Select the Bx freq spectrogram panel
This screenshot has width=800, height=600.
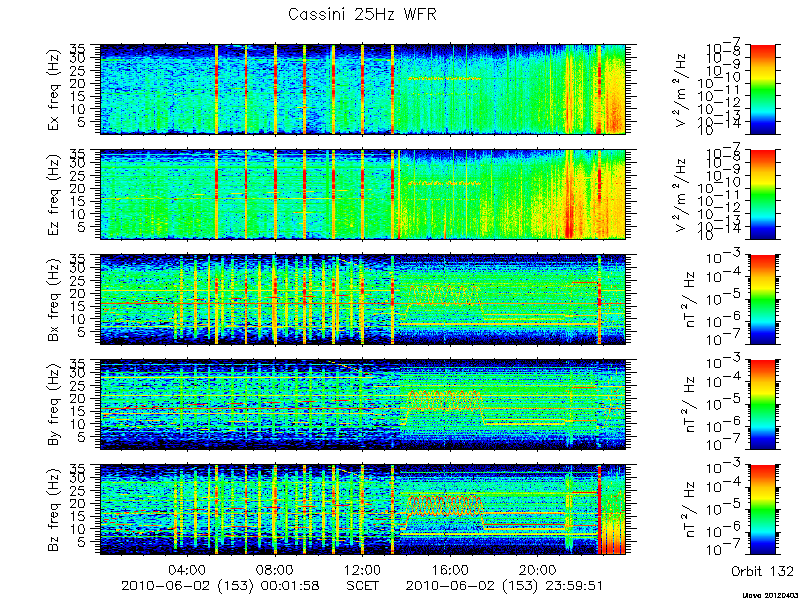pos(363,299)
